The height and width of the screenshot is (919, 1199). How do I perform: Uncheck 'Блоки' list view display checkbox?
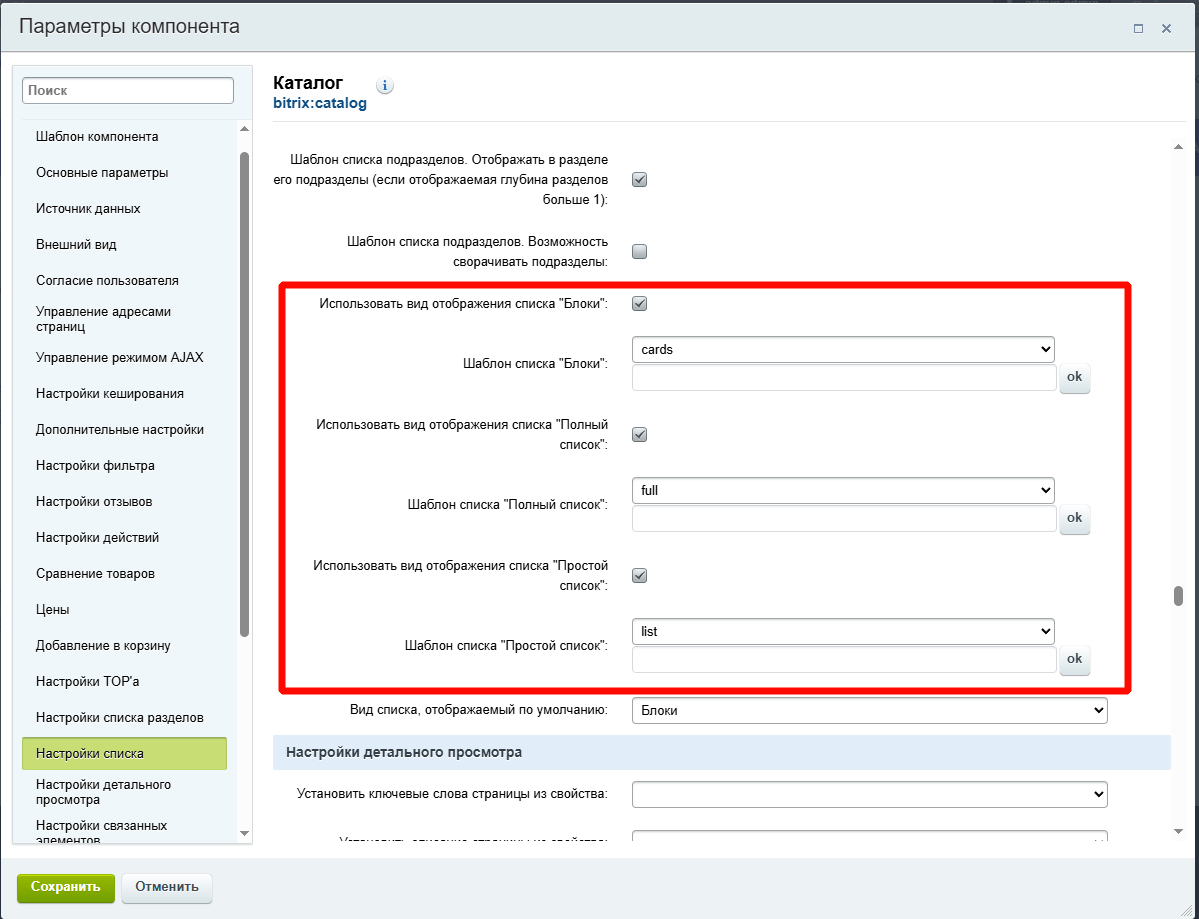(x=640, y=304)
